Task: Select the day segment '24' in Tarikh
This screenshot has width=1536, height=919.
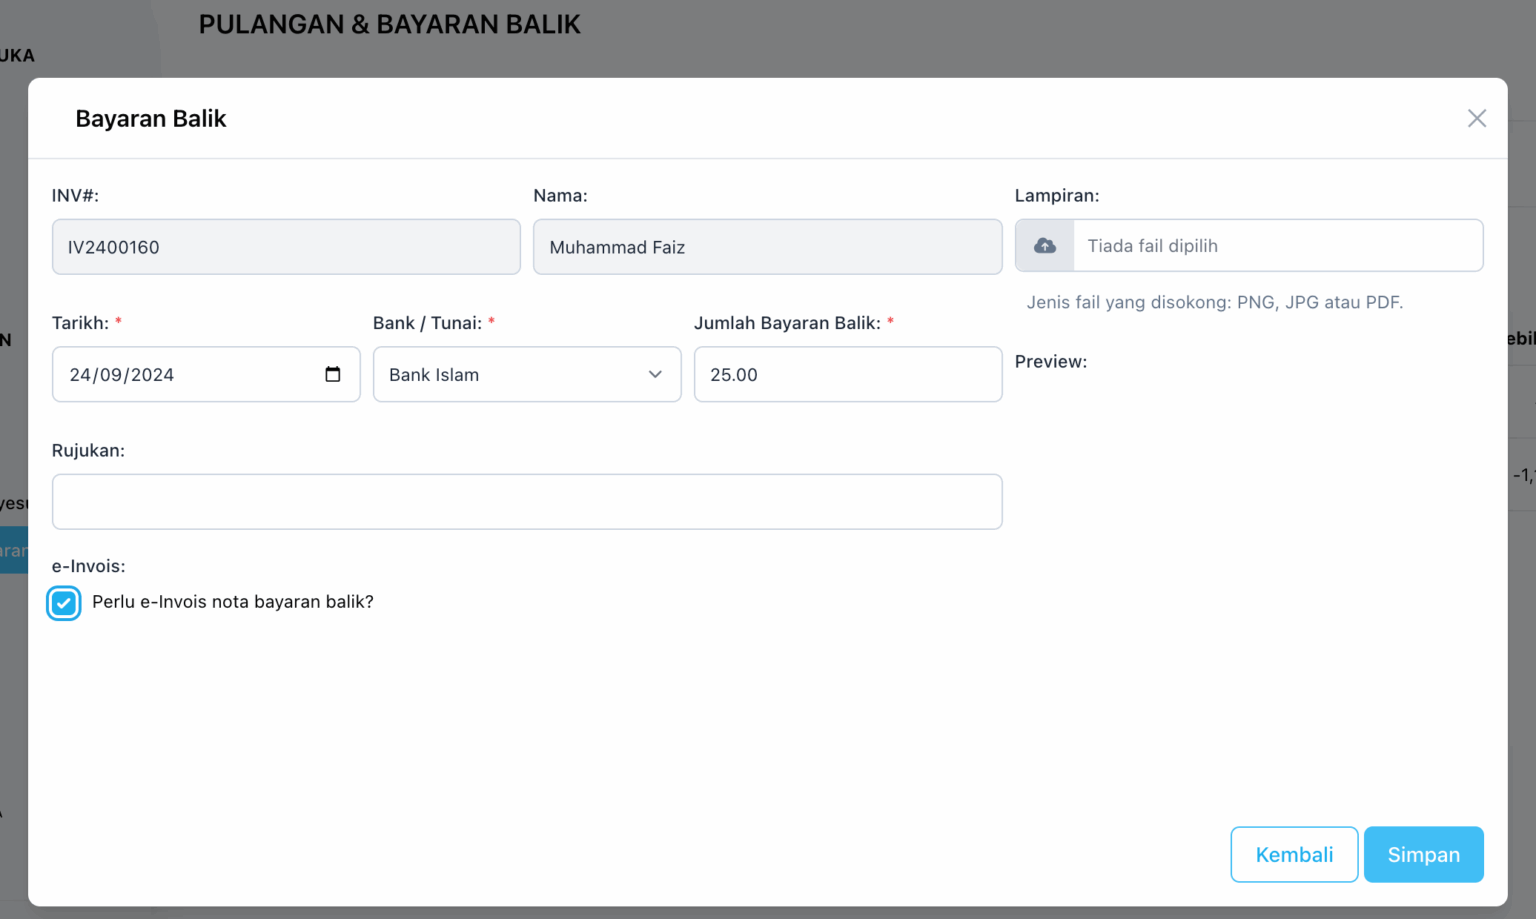Action: point(80,375)
